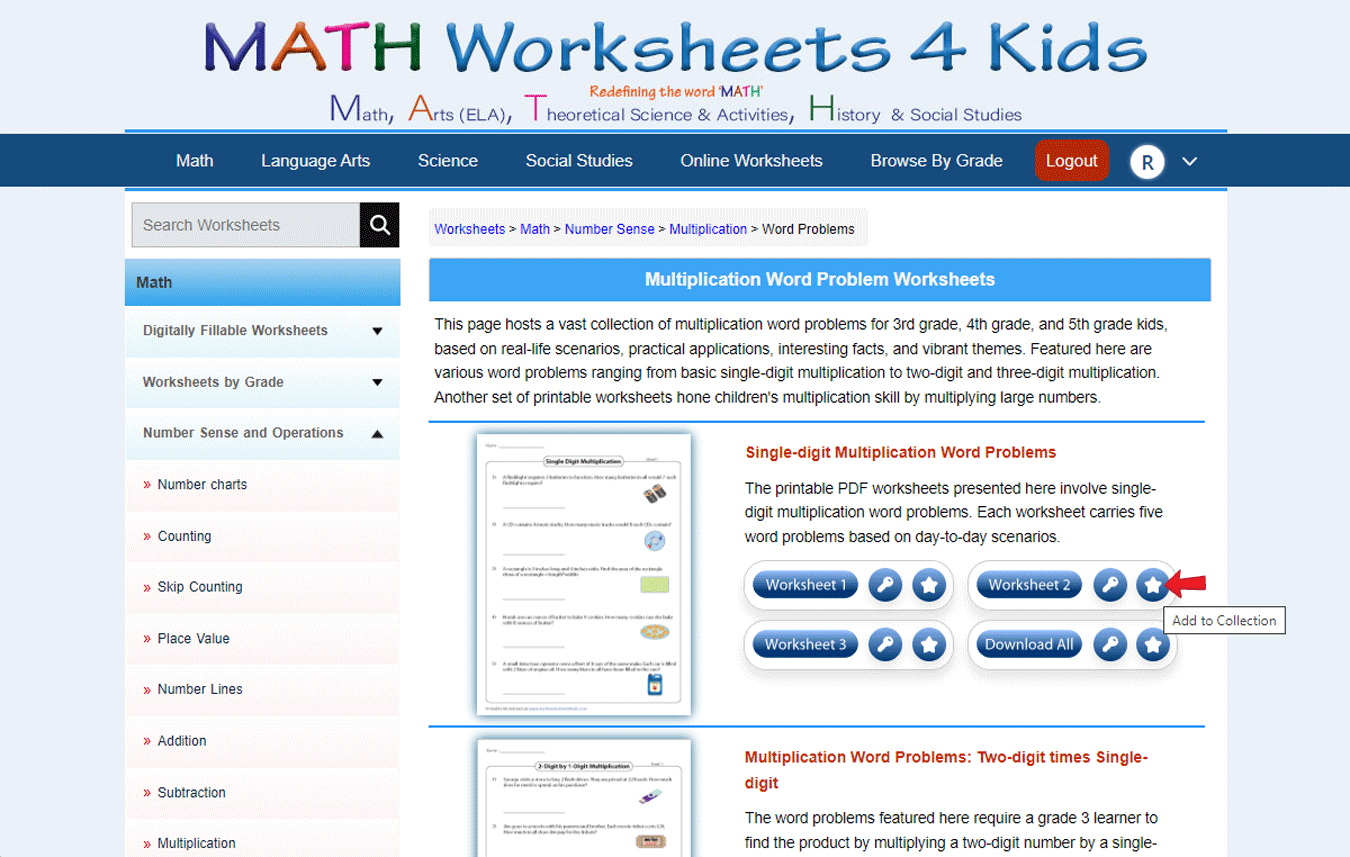Click Multiplication breadcrumb link
Screen dimensions: 1350x857
coord(708,229)
